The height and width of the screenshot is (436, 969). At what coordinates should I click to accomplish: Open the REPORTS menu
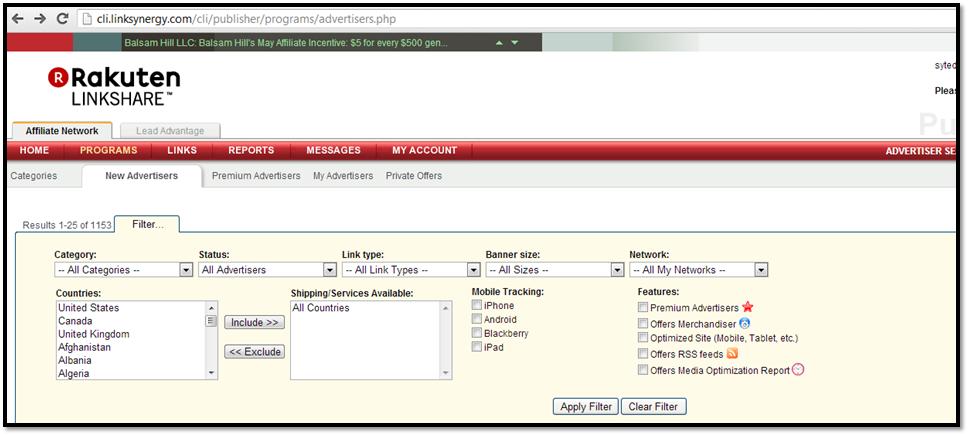point(251,151)
